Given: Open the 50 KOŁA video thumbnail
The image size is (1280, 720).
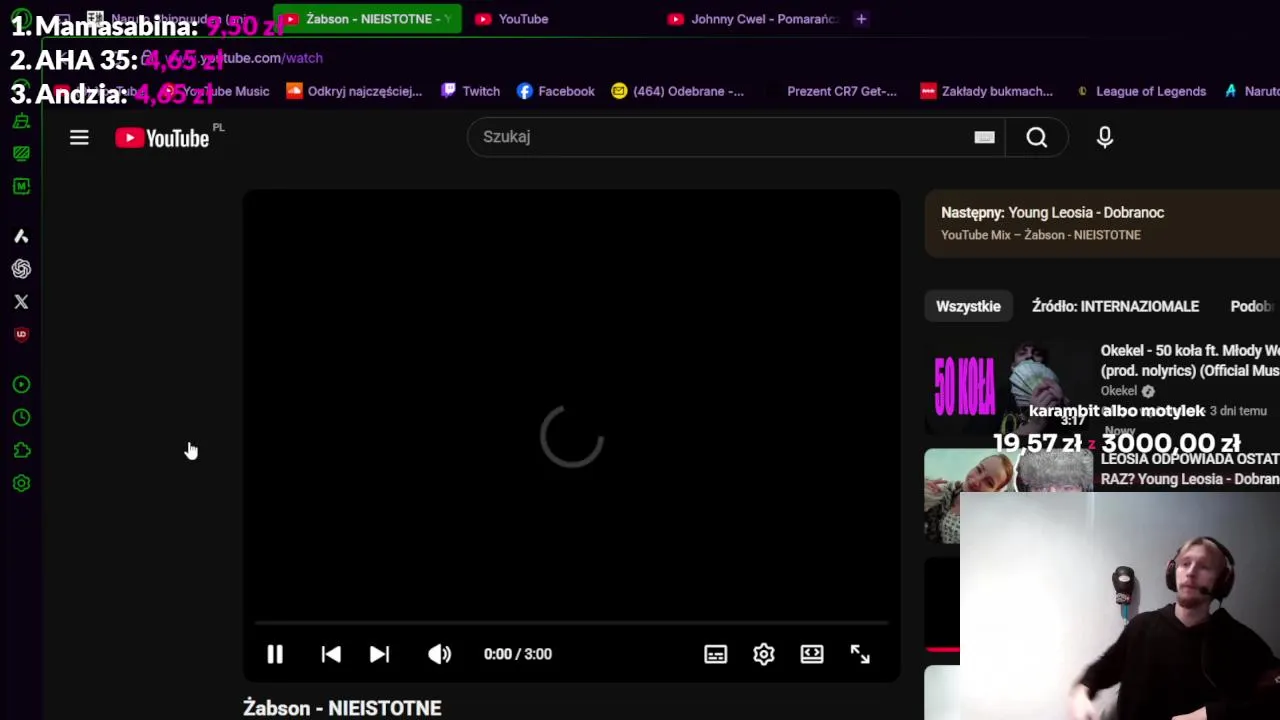Looking at the screenshot, I should pos(1008,388).
